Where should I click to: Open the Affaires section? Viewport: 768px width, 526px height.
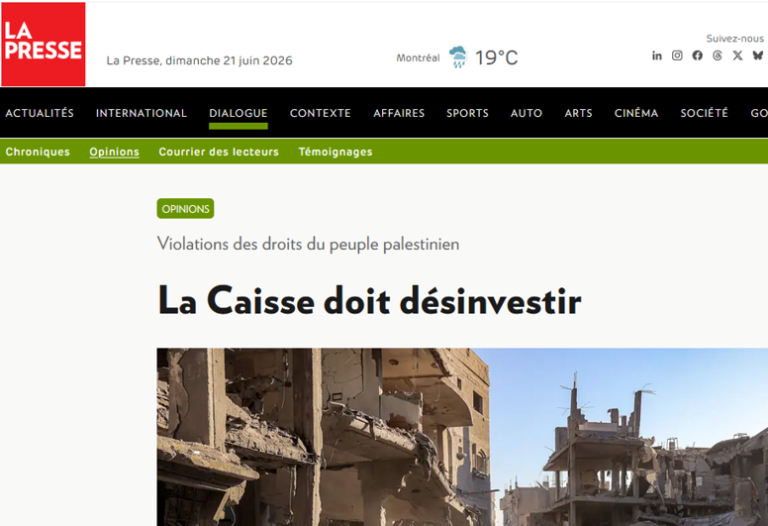[x=399, y=113]
